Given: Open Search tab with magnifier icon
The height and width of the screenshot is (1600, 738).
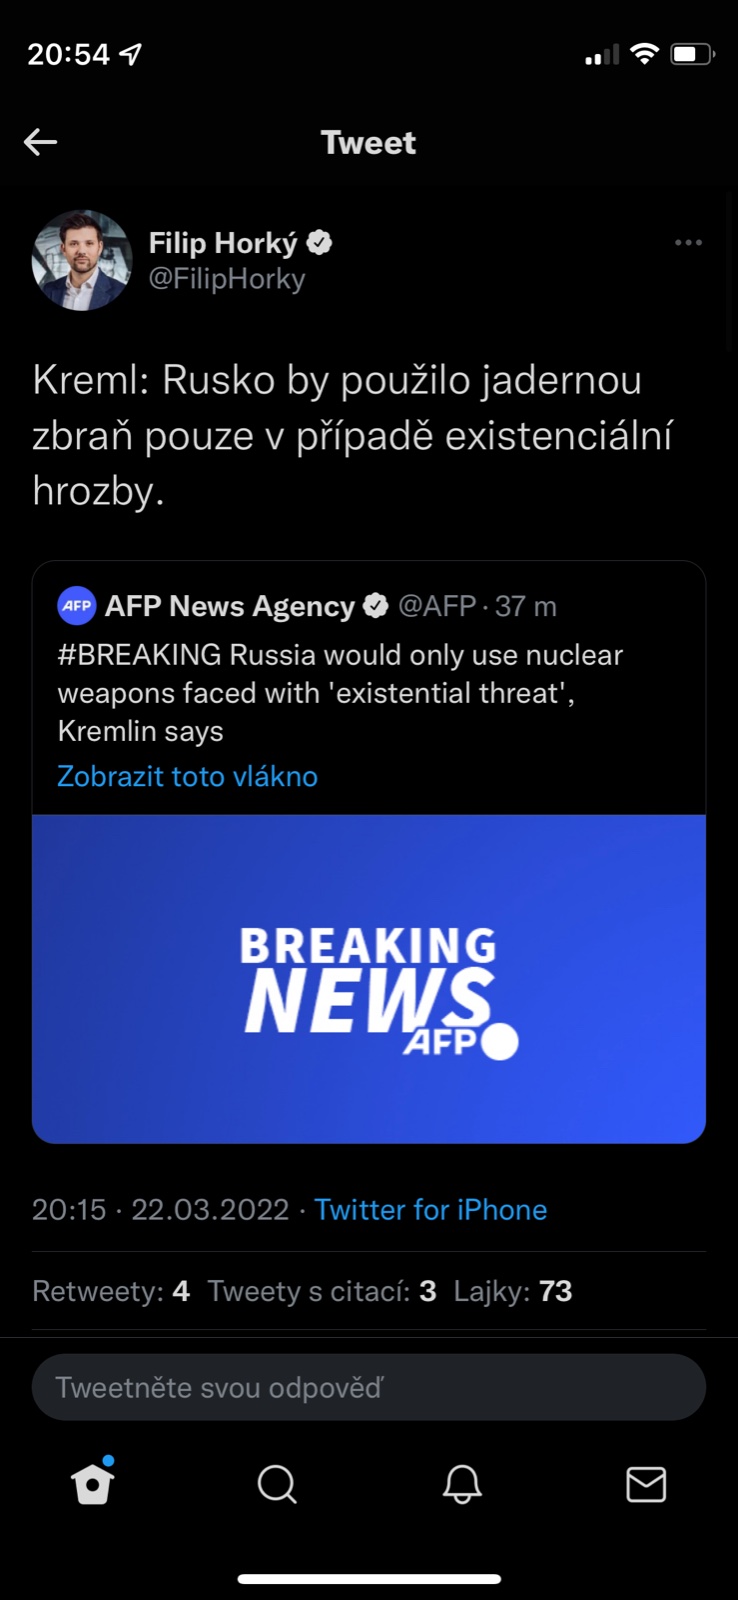Looking at the screenshot, I should [277, 1484].
